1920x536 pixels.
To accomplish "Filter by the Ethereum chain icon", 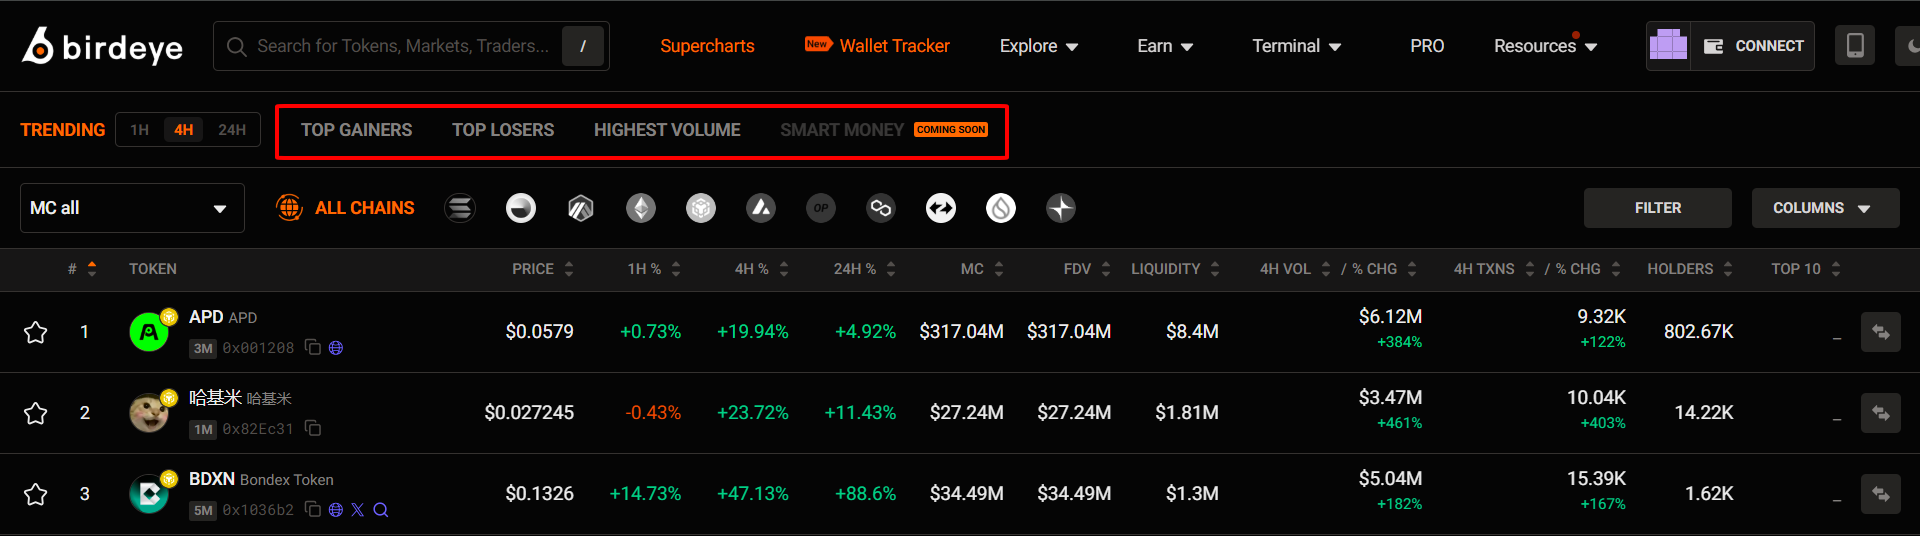I will pos(641,208).
